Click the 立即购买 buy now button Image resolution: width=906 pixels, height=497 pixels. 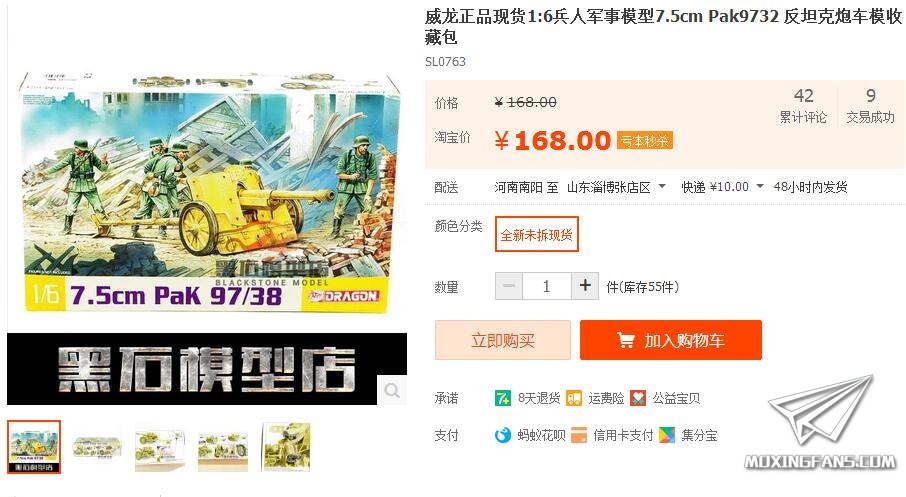tap(503, 340)
